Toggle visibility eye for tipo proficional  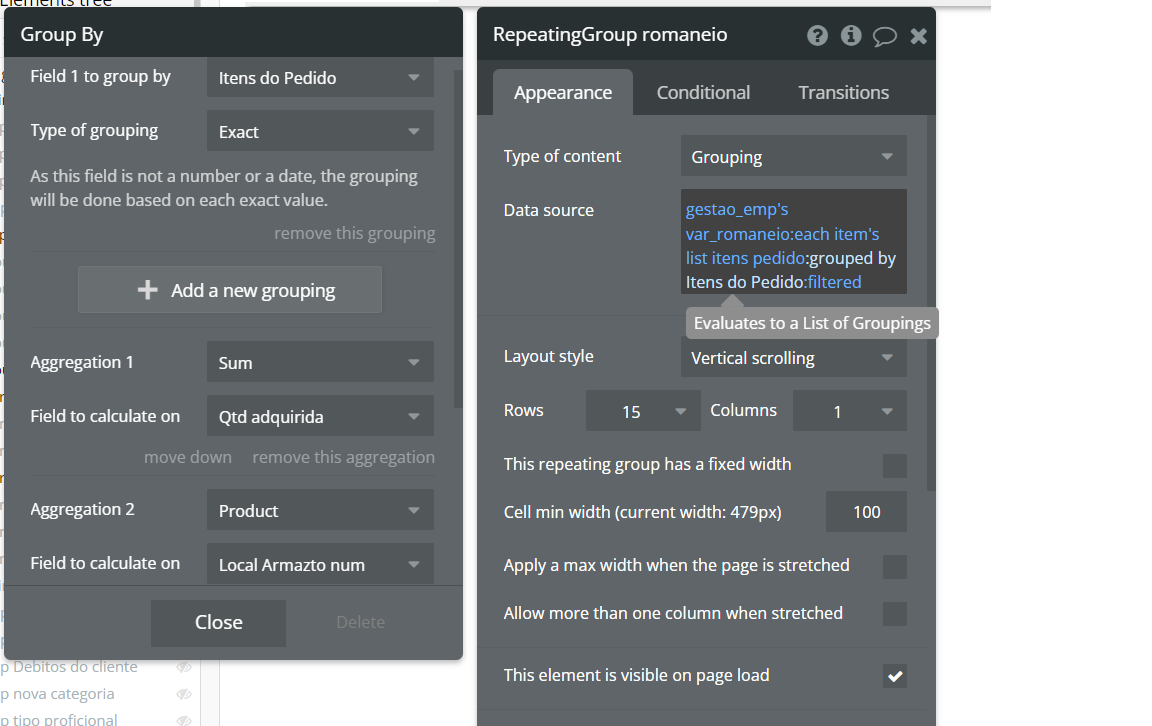point(184,720)
